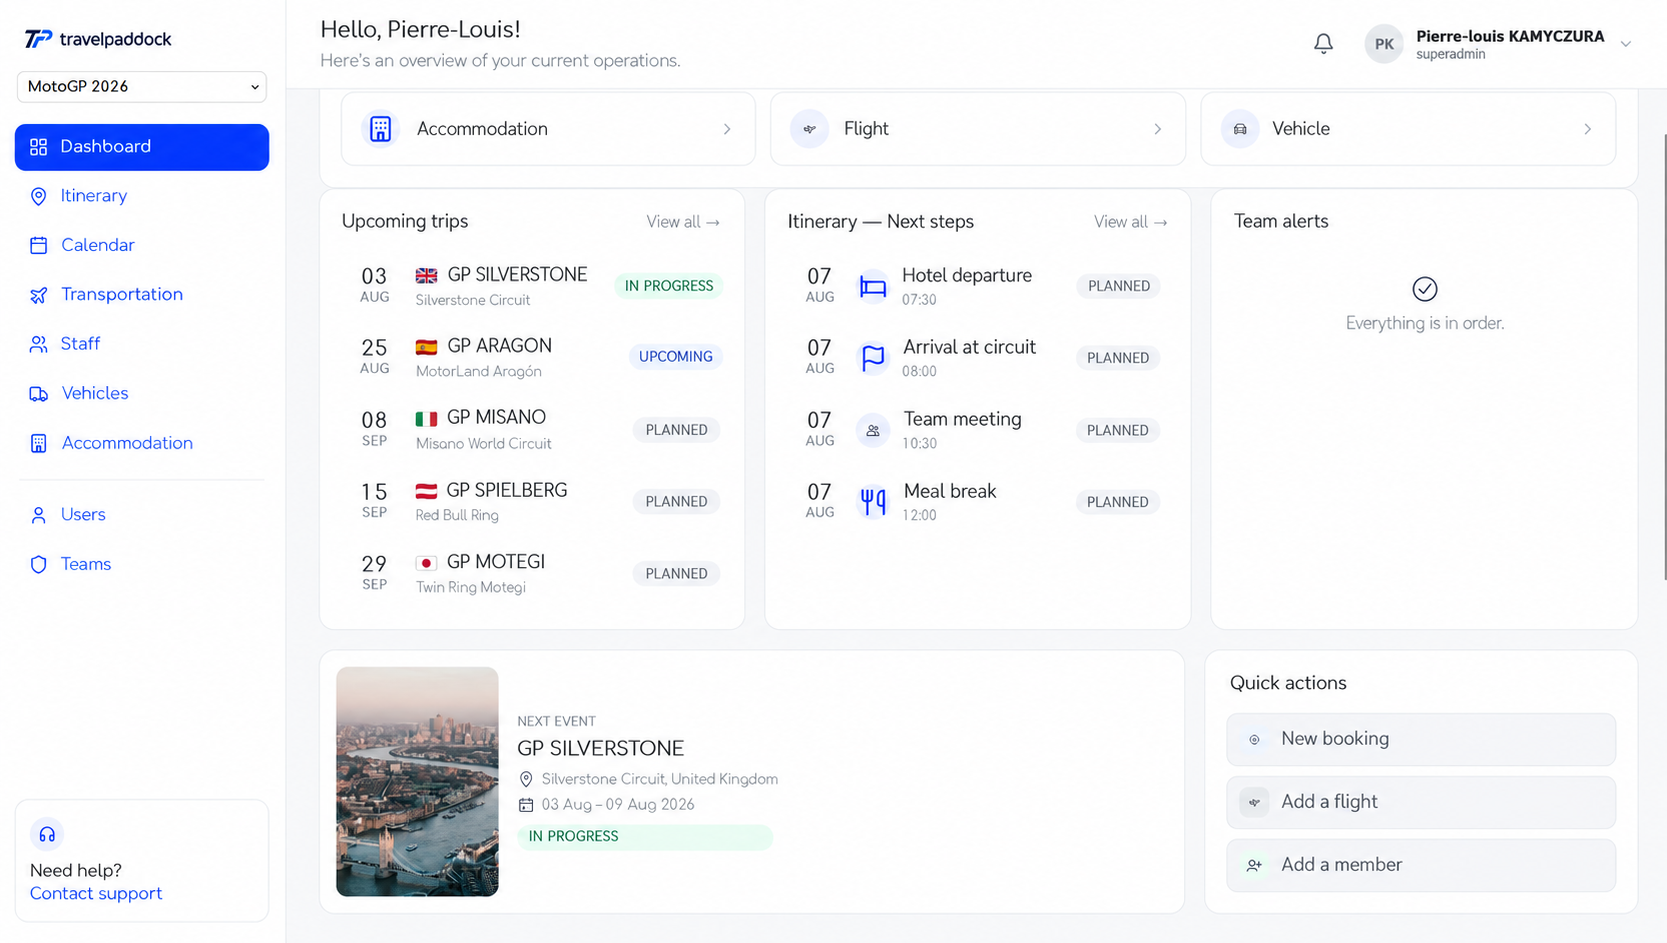Click the Add a flight button
The image size is (1667, 943).
pos(1421,802)
